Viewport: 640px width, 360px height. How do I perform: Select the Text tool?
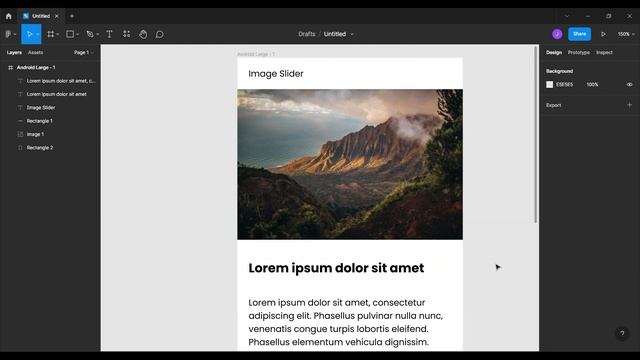109,34
